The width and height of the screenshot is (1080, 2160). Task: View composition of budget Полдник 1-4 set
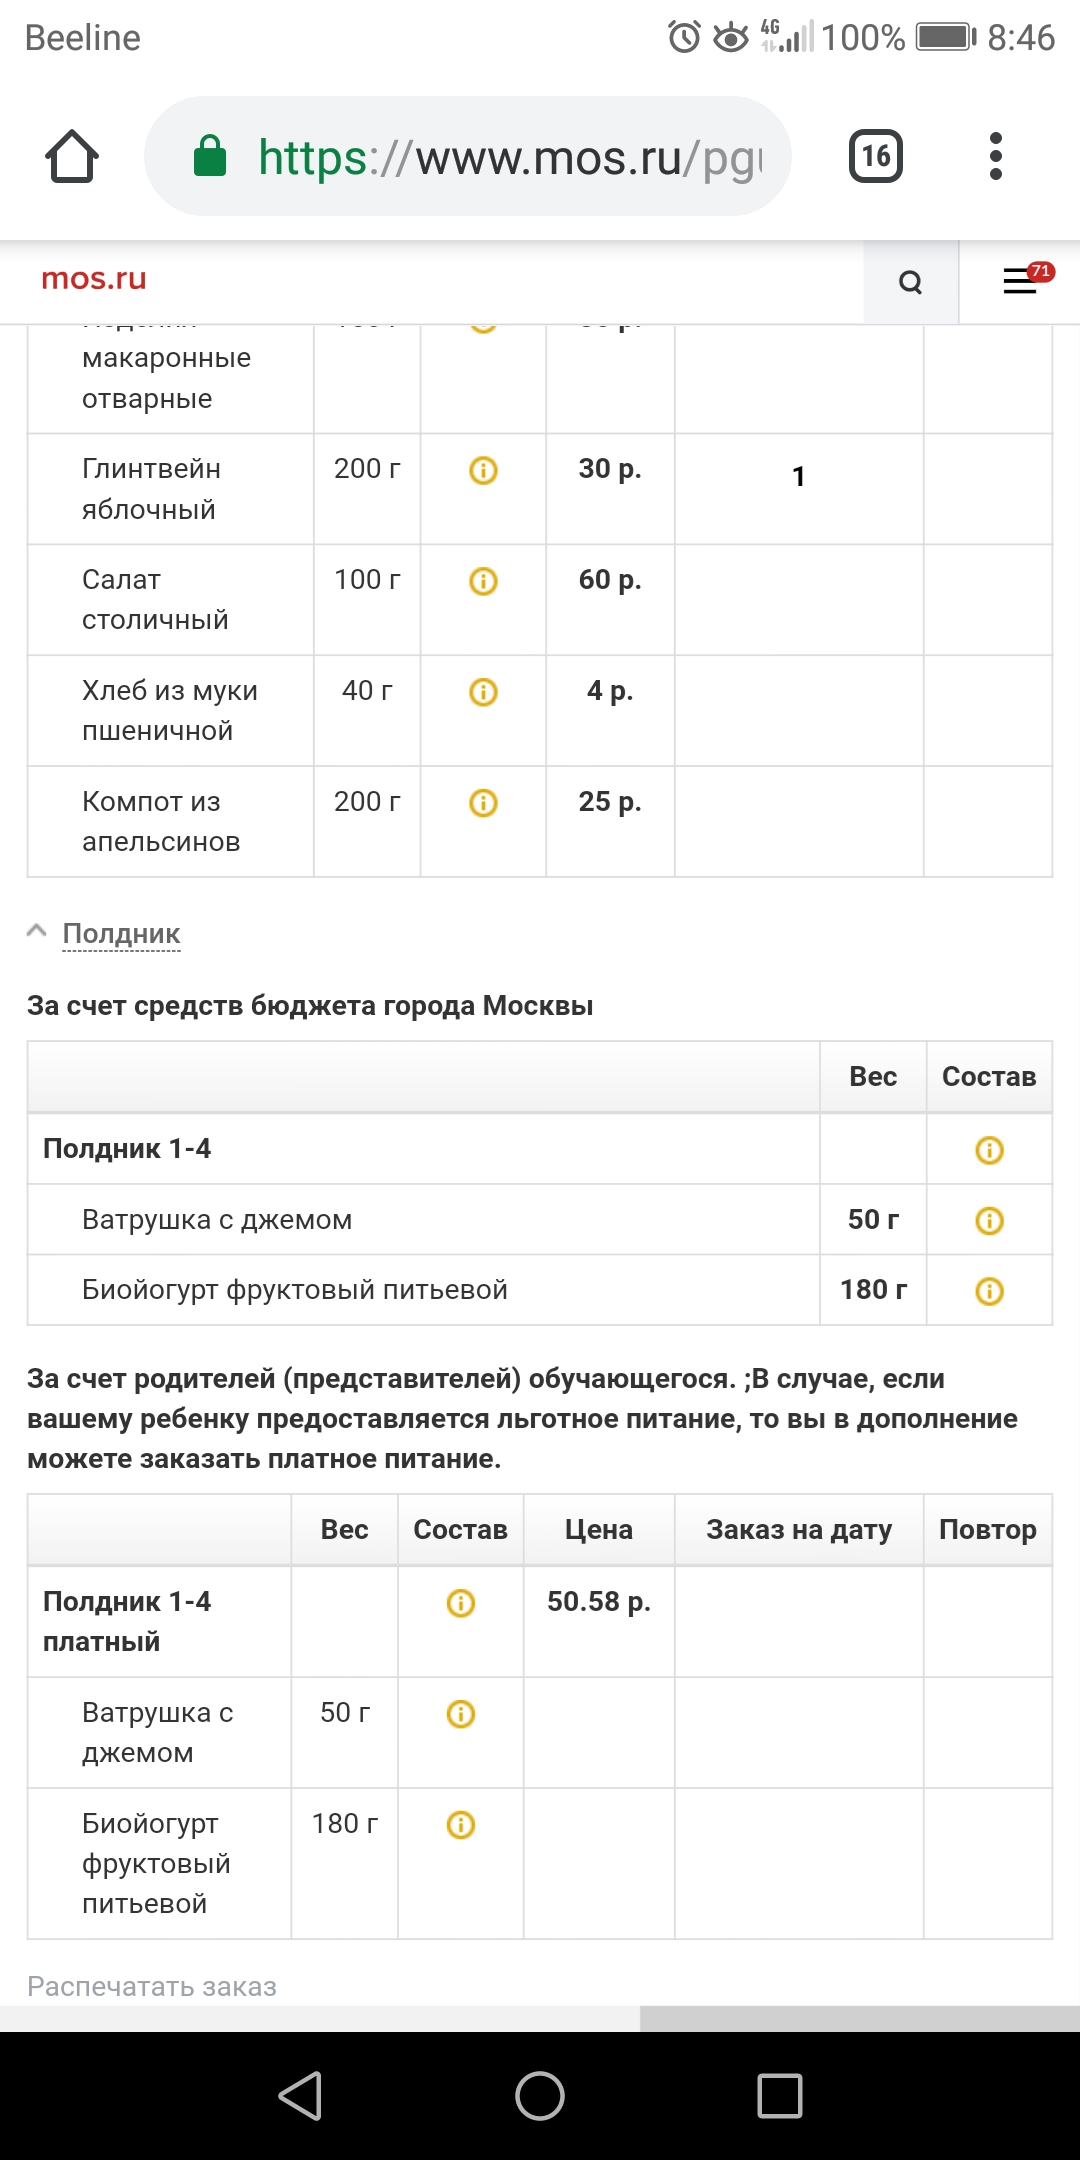[x=989, y=1150]
